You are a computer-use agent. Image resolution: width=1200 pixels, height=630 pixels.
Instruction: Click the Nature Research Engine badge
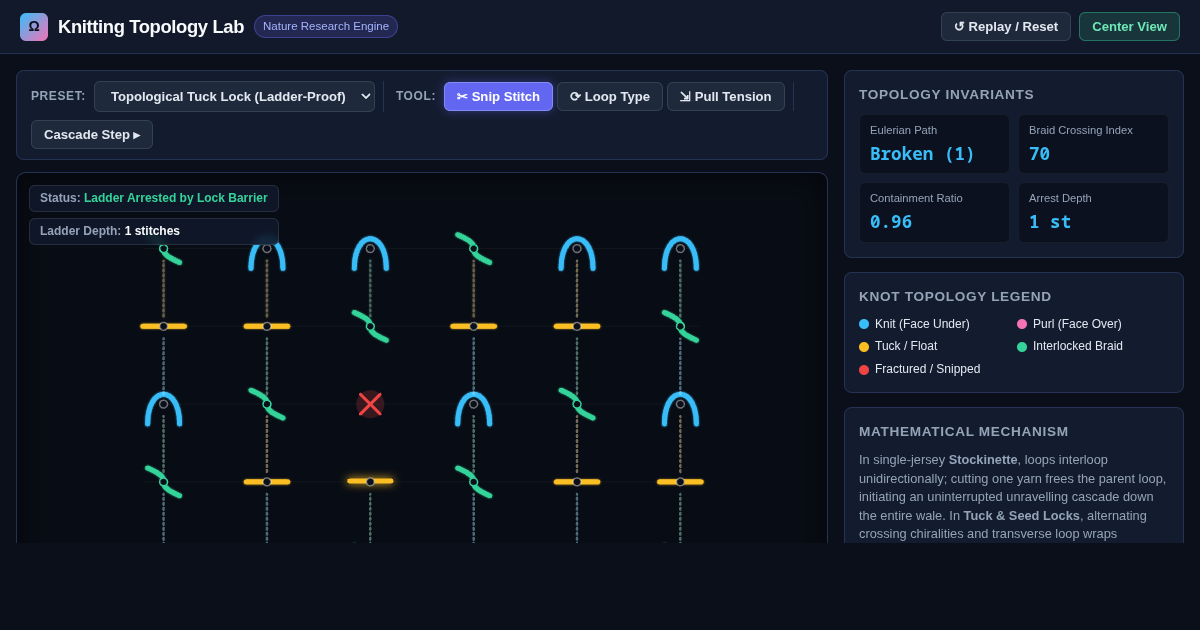click(326, 26)
